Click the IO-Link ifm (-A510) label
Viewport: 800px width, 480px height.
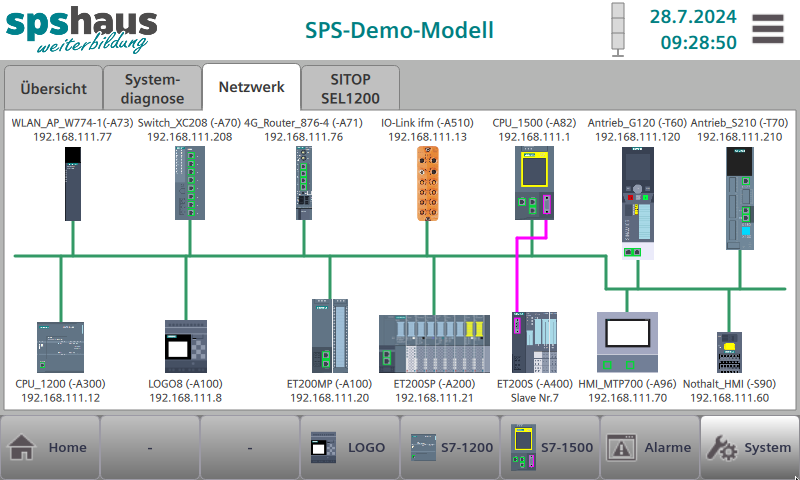point(427,123)
